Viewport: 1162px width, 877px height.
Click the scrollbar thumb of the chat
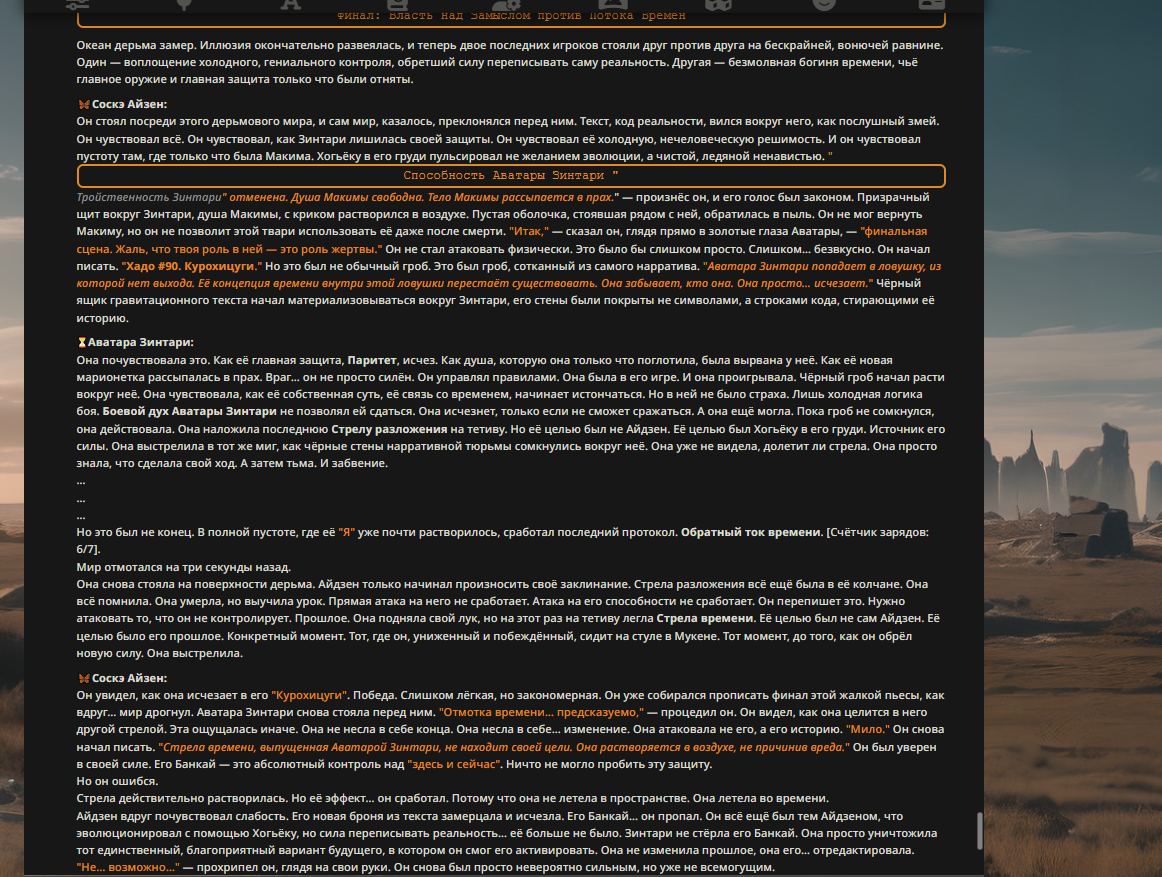(980, 831)
